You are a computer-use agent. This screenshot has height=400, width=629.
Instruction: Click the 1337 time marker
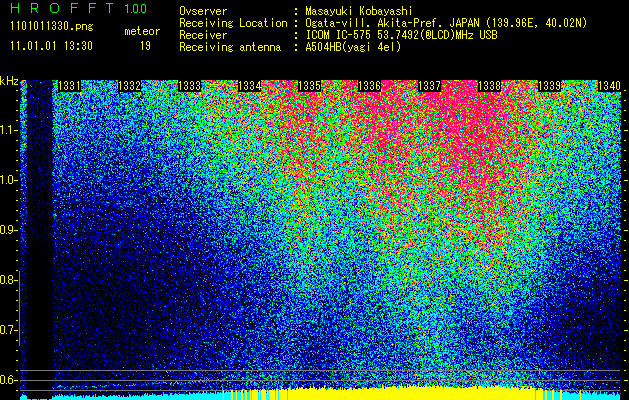[429, 86]
